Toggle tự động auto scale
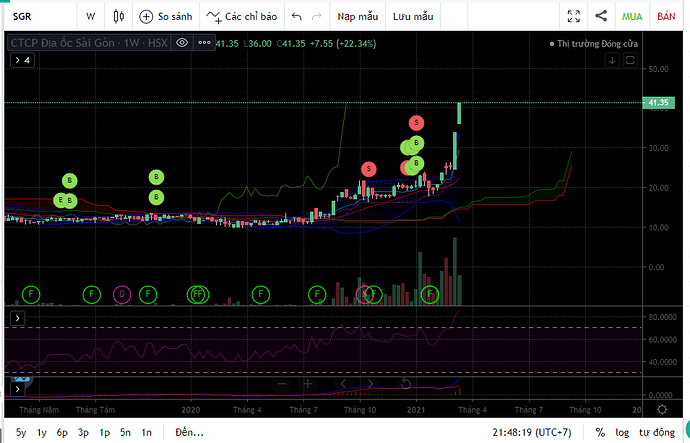This screenshot has width=690, height=443. tap(657, 433)
